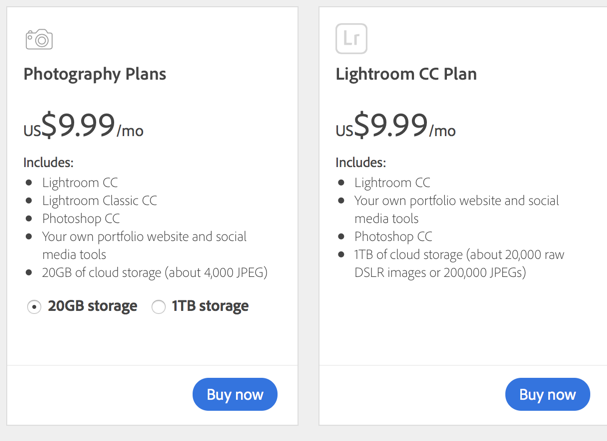Click Buy now for Photography Plans
Screen dimensions: 607x441
pyautogui.click(x=235, y=395)
